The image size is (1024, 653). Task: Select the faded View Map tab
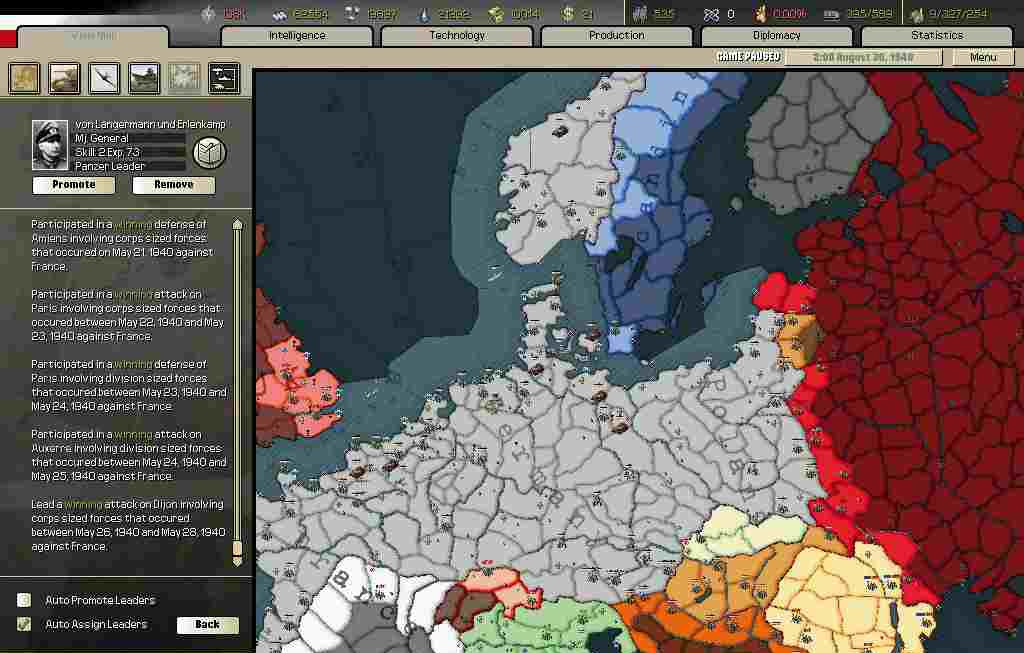pyautogui.click(x=93, y=36)
